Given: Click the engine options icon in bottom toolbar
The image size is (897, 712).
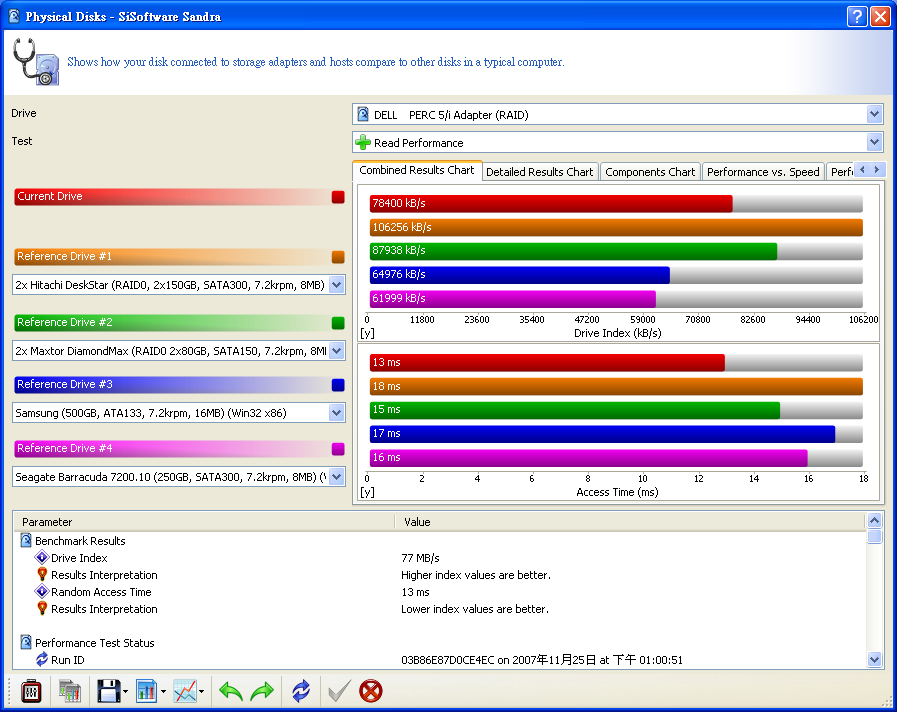Looking at the screenshot, I should (x=31, y=691).
